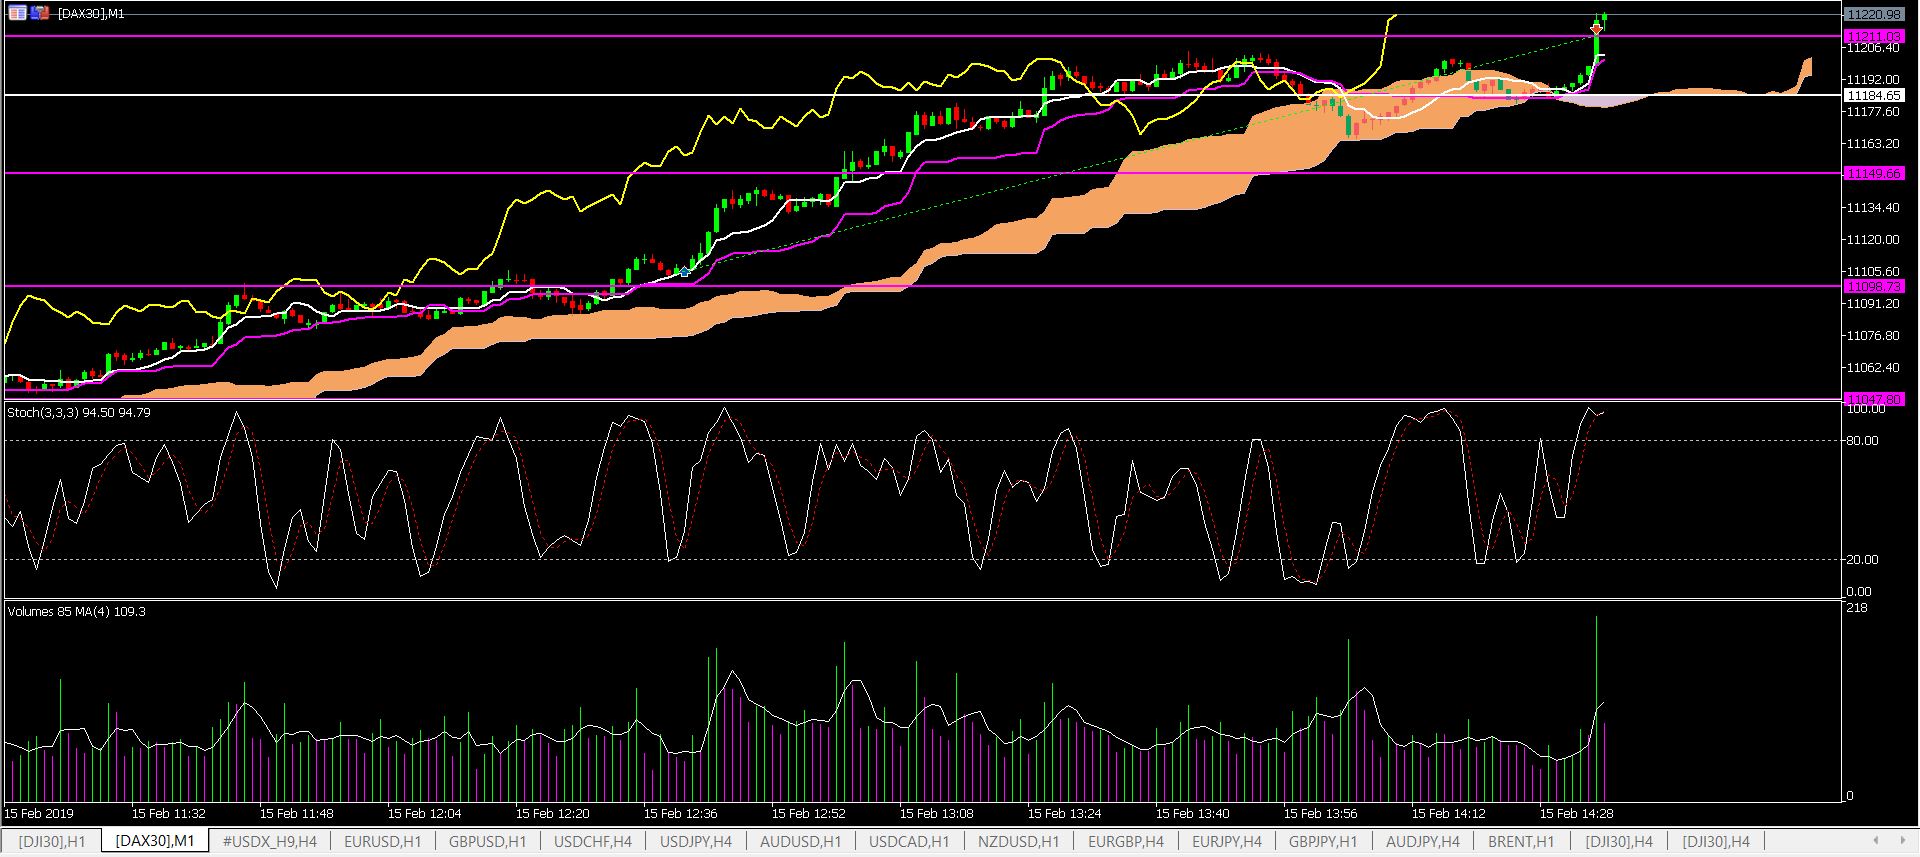Select the NZDUSD,H1 tab
Image resolution: width=1920 pixels, height=857 pixels.
(x=1019, y=841)
